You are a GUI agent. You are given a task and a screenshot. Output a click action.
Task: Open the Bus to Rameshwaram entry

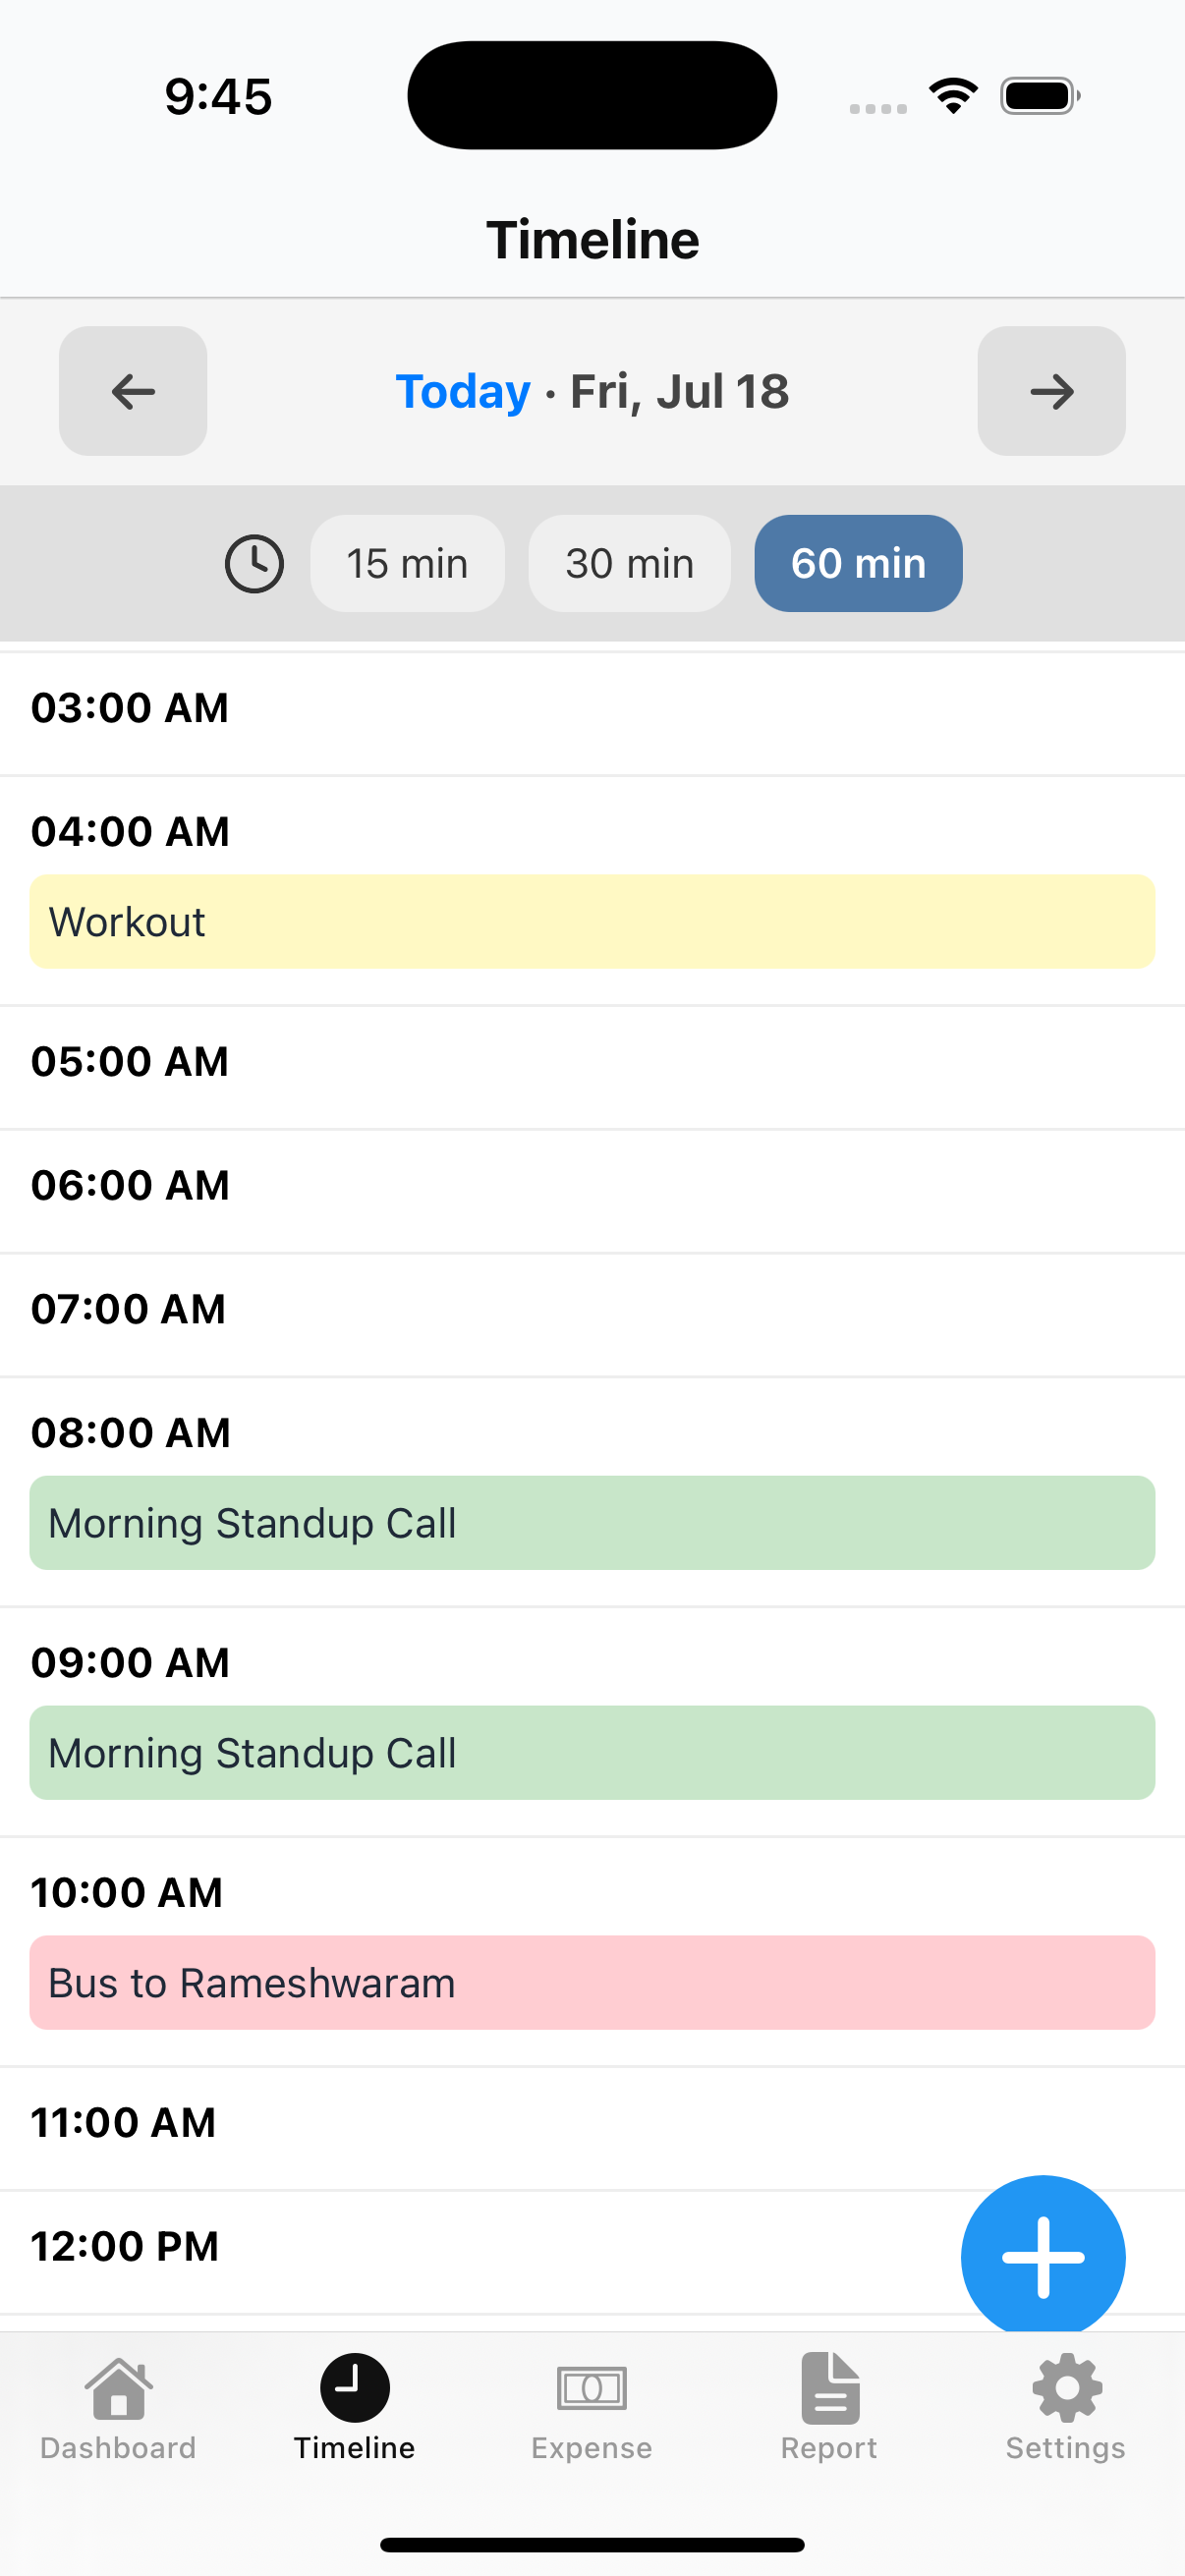(592, 1983)
